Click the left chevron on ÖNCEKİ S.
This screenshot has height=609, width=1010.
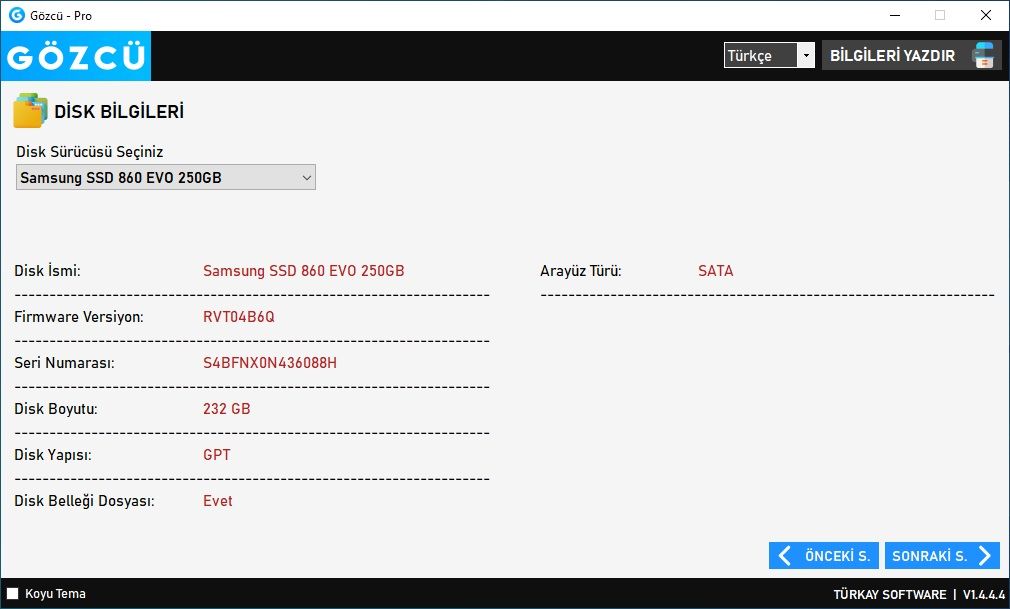point(785,556)
